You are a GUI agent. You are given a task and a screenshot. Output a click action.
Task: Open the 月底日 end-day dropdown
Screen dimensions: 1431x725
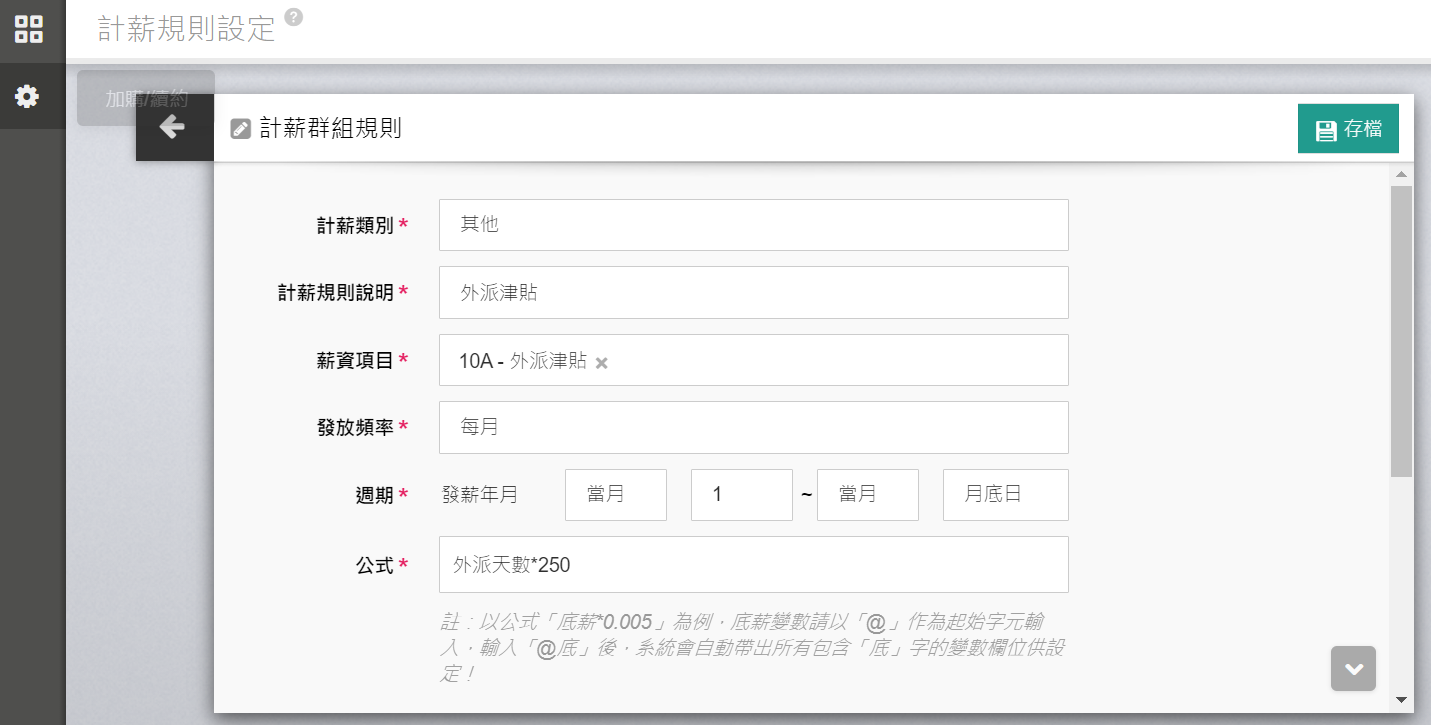click(x=1005, y=495)
